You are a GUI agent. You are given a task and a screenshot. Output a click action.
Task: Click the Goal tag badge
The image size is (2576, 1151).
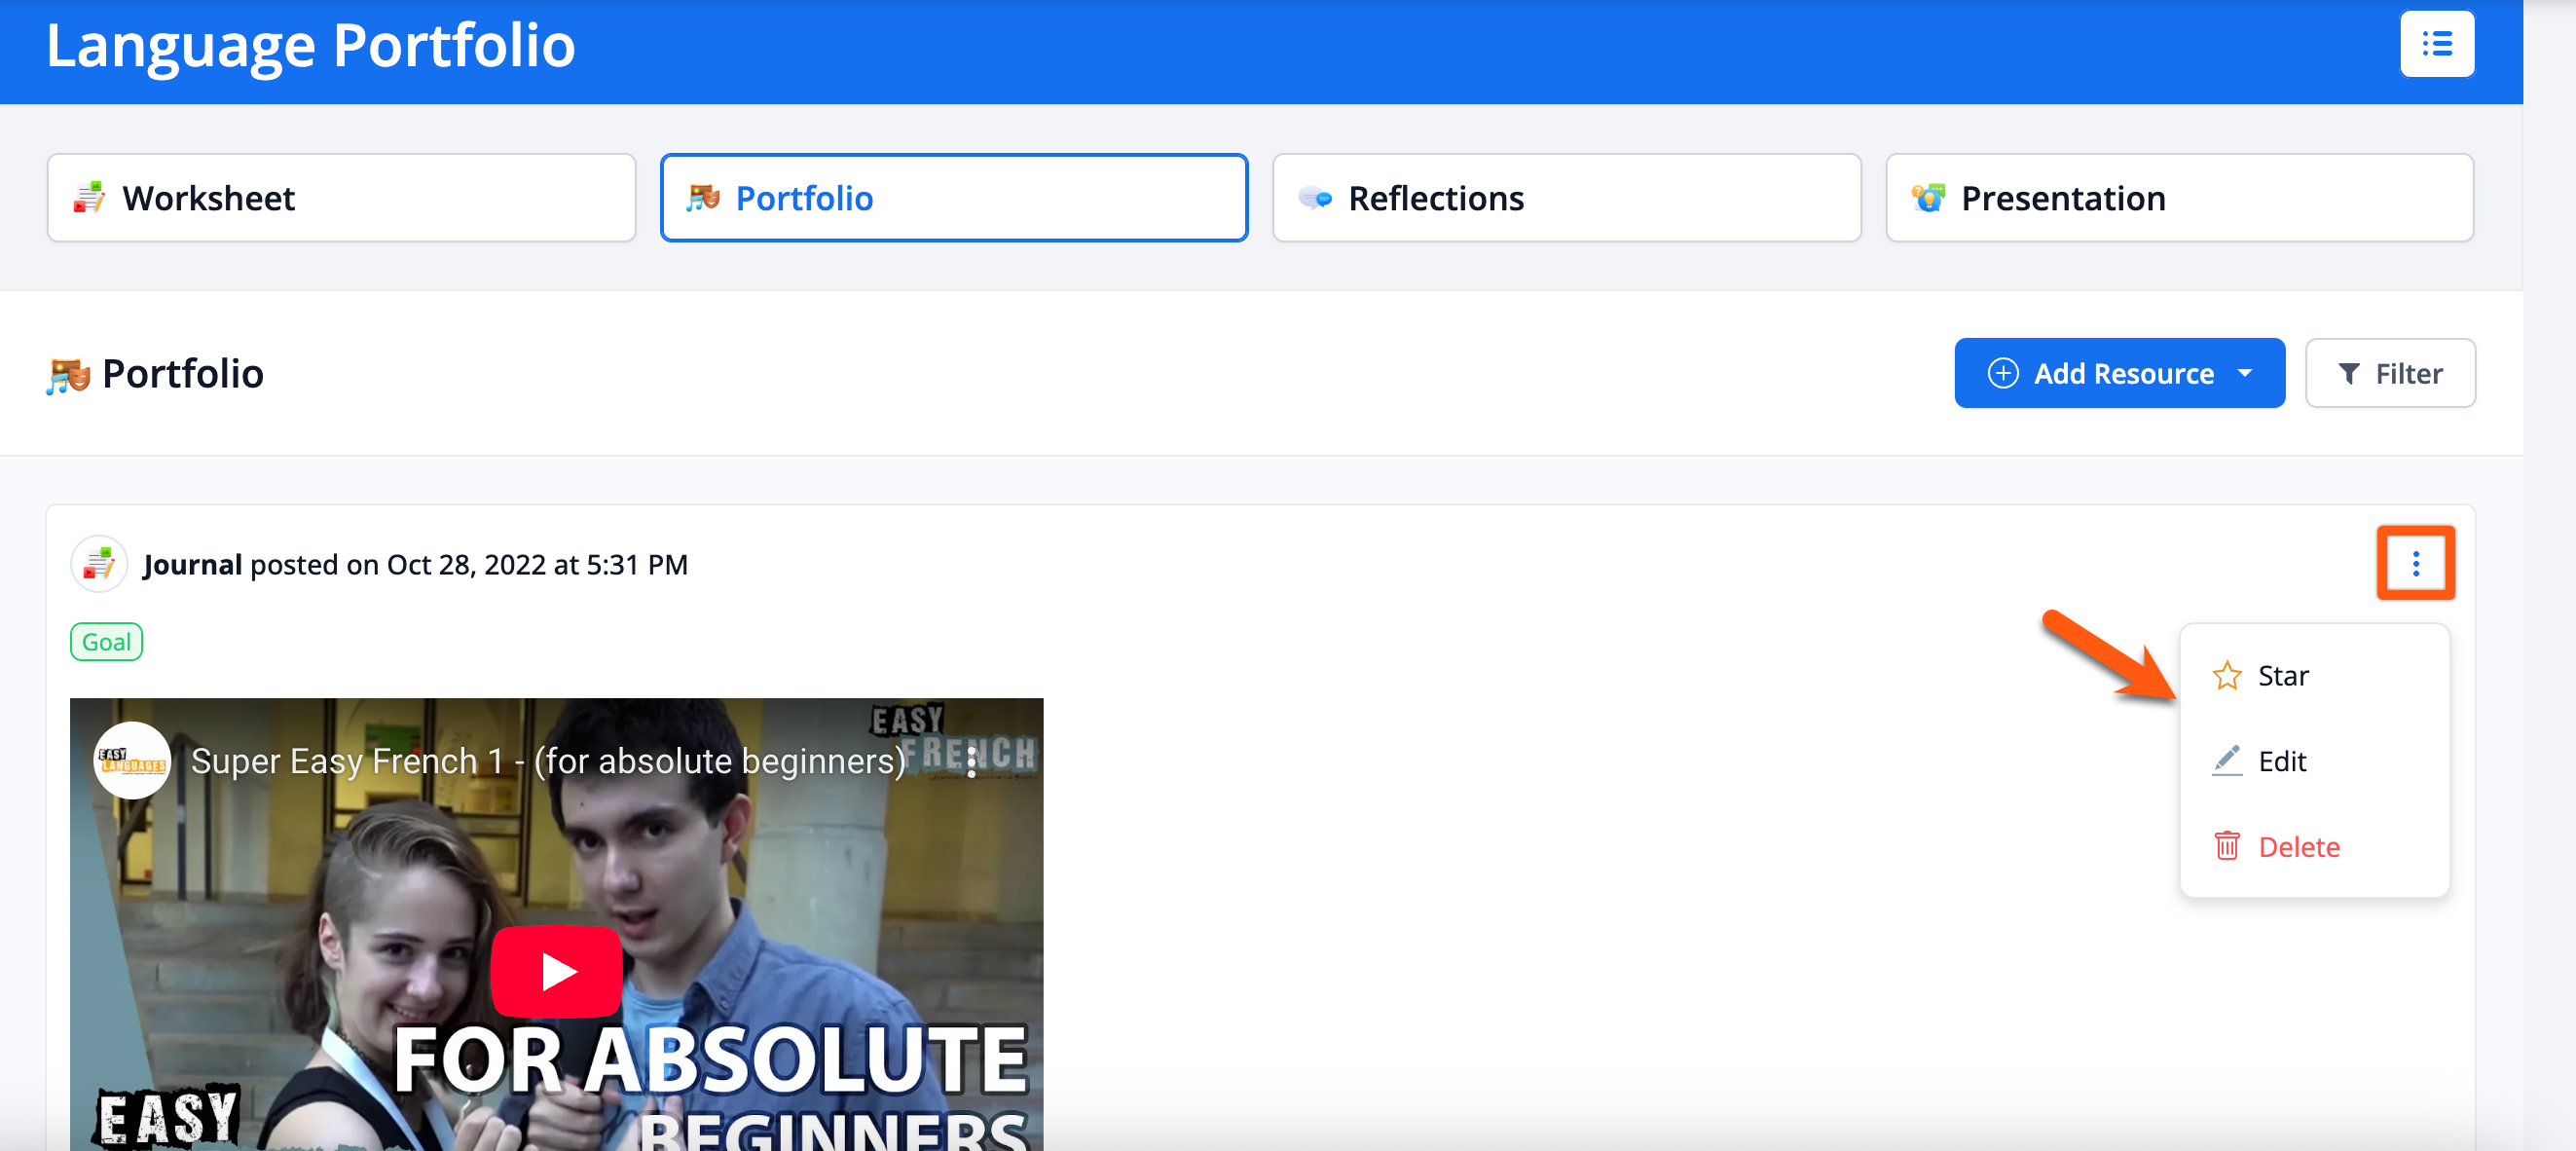(106, 642)
